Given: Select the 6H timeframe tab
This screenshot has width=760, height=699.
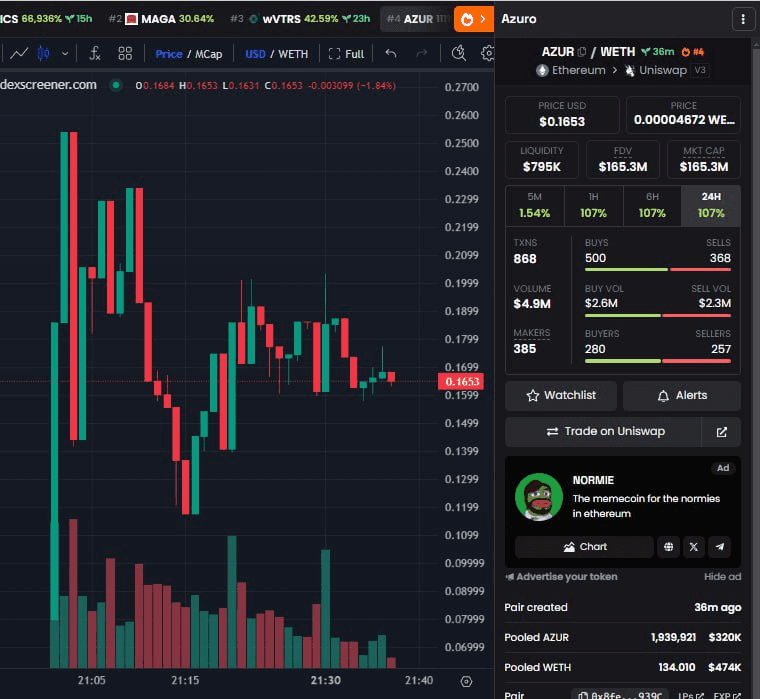Looking at the screenshot, I should (x=652, y=206).
